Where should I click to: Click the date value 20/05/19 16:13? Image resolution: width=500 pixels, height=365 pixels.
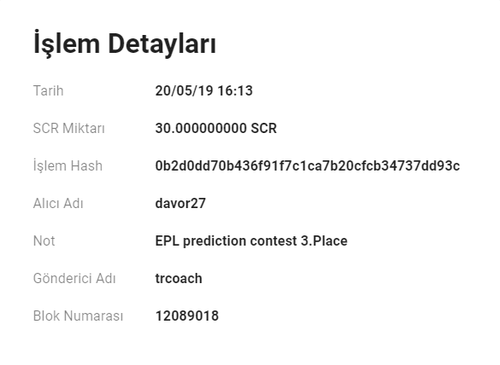tap(204, 91)
